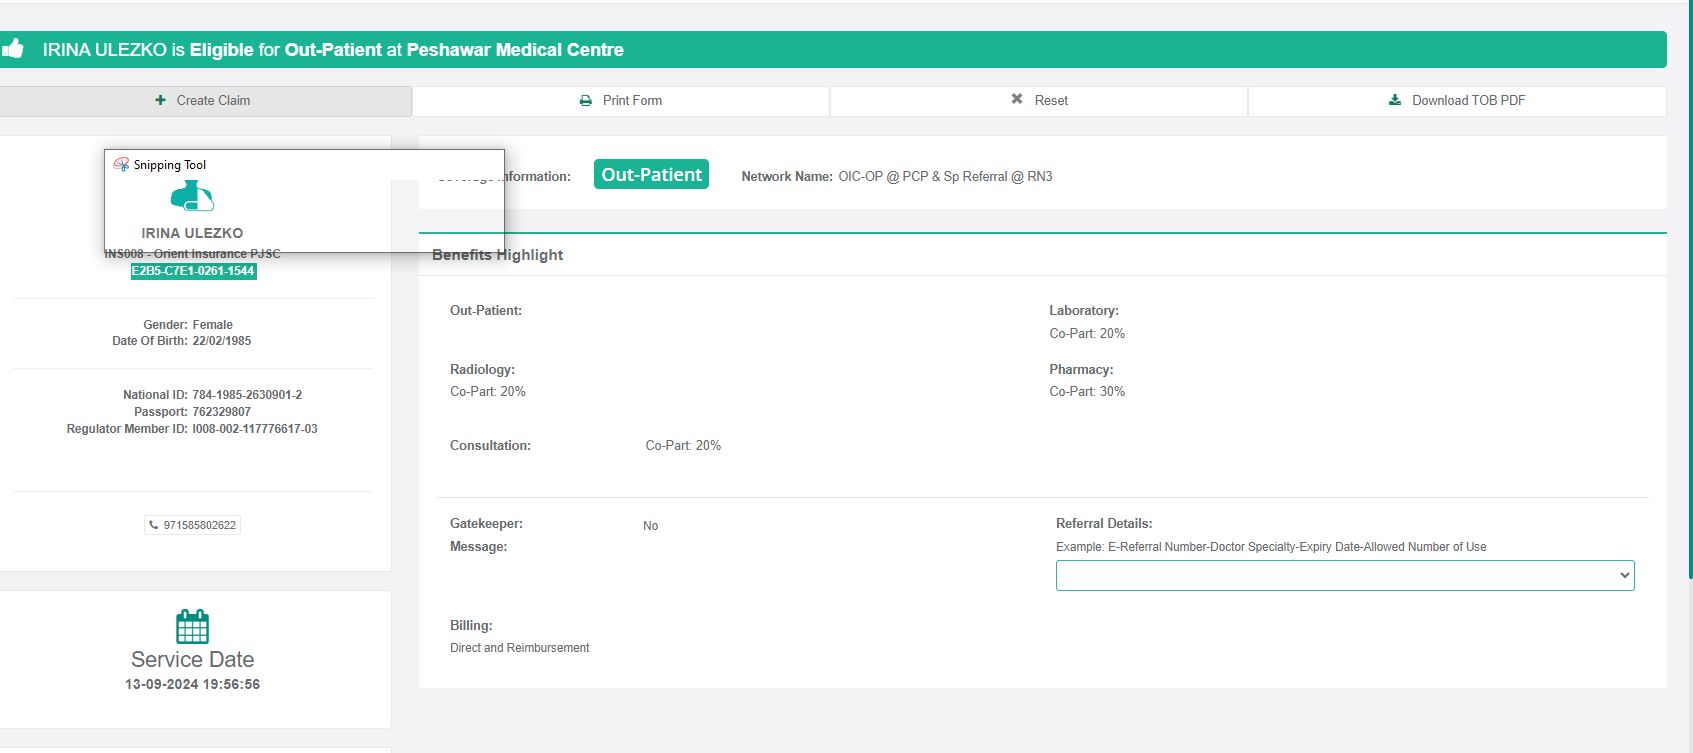The width and height of the screenshot is (1693, 753).
Task: Click the Snipping Tool scissors icon
Action: click(x=121, y=164)
